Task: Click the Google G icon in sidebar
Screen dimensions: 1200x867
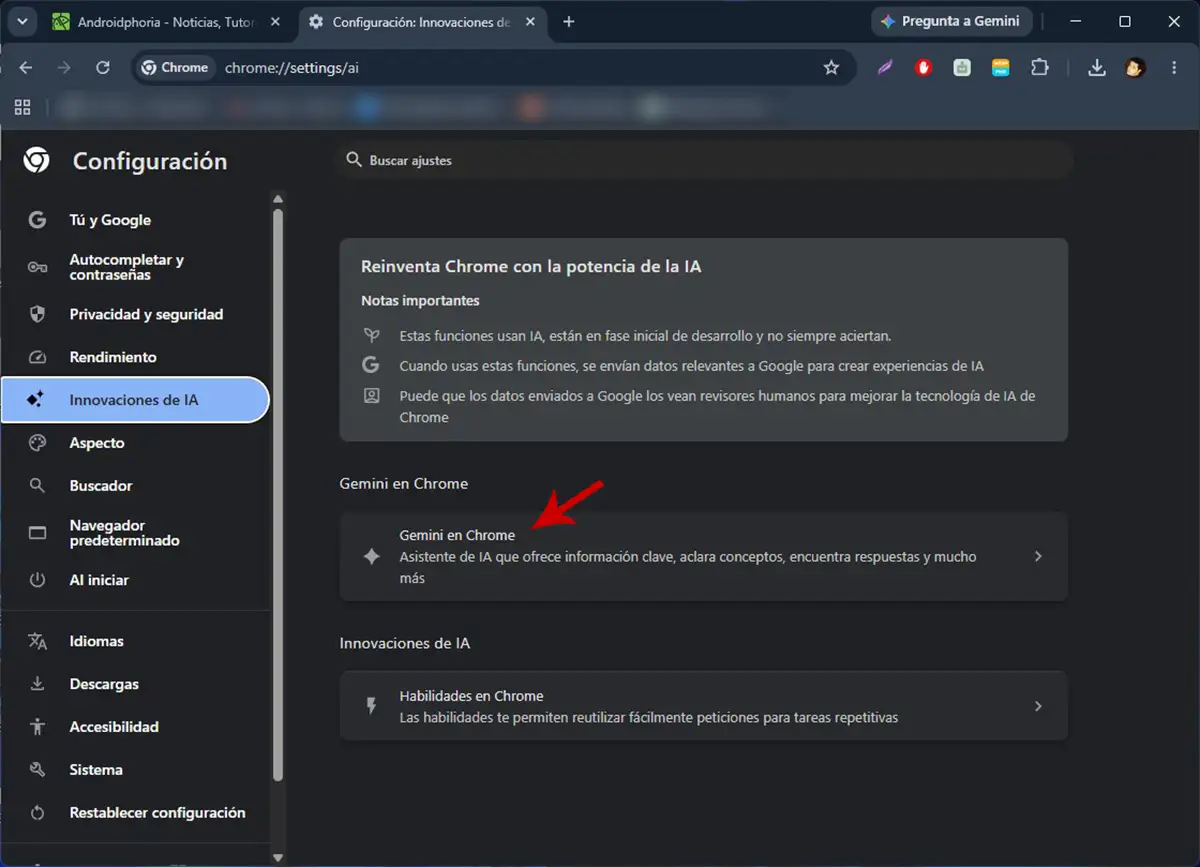Action: (x=37, y=220)
